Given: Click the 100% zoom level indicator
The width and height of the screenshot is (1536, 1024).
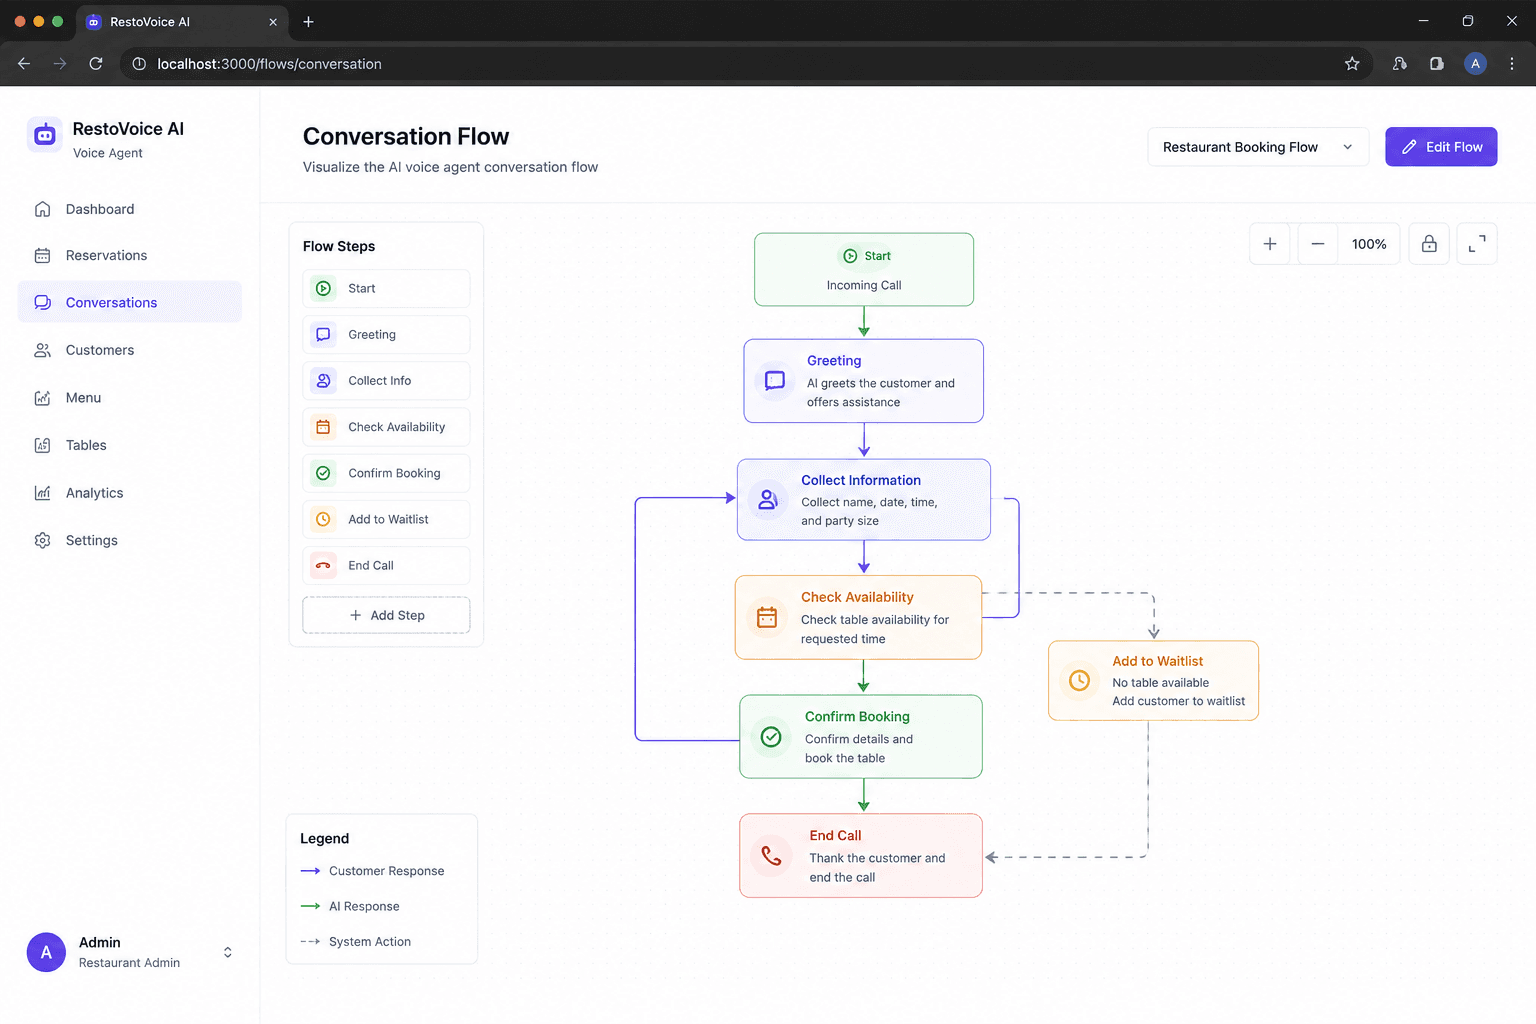Looking at the screenshot, I should pos(1369,244).
